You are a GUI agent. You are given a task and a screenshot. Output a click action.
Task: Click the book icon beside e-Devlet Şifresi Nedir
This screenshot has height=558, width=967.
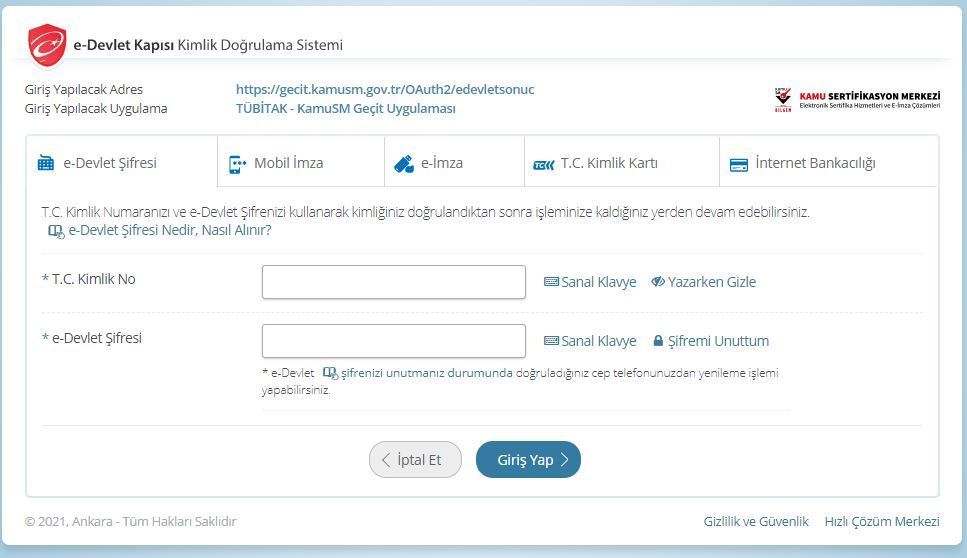pos(56,231)
